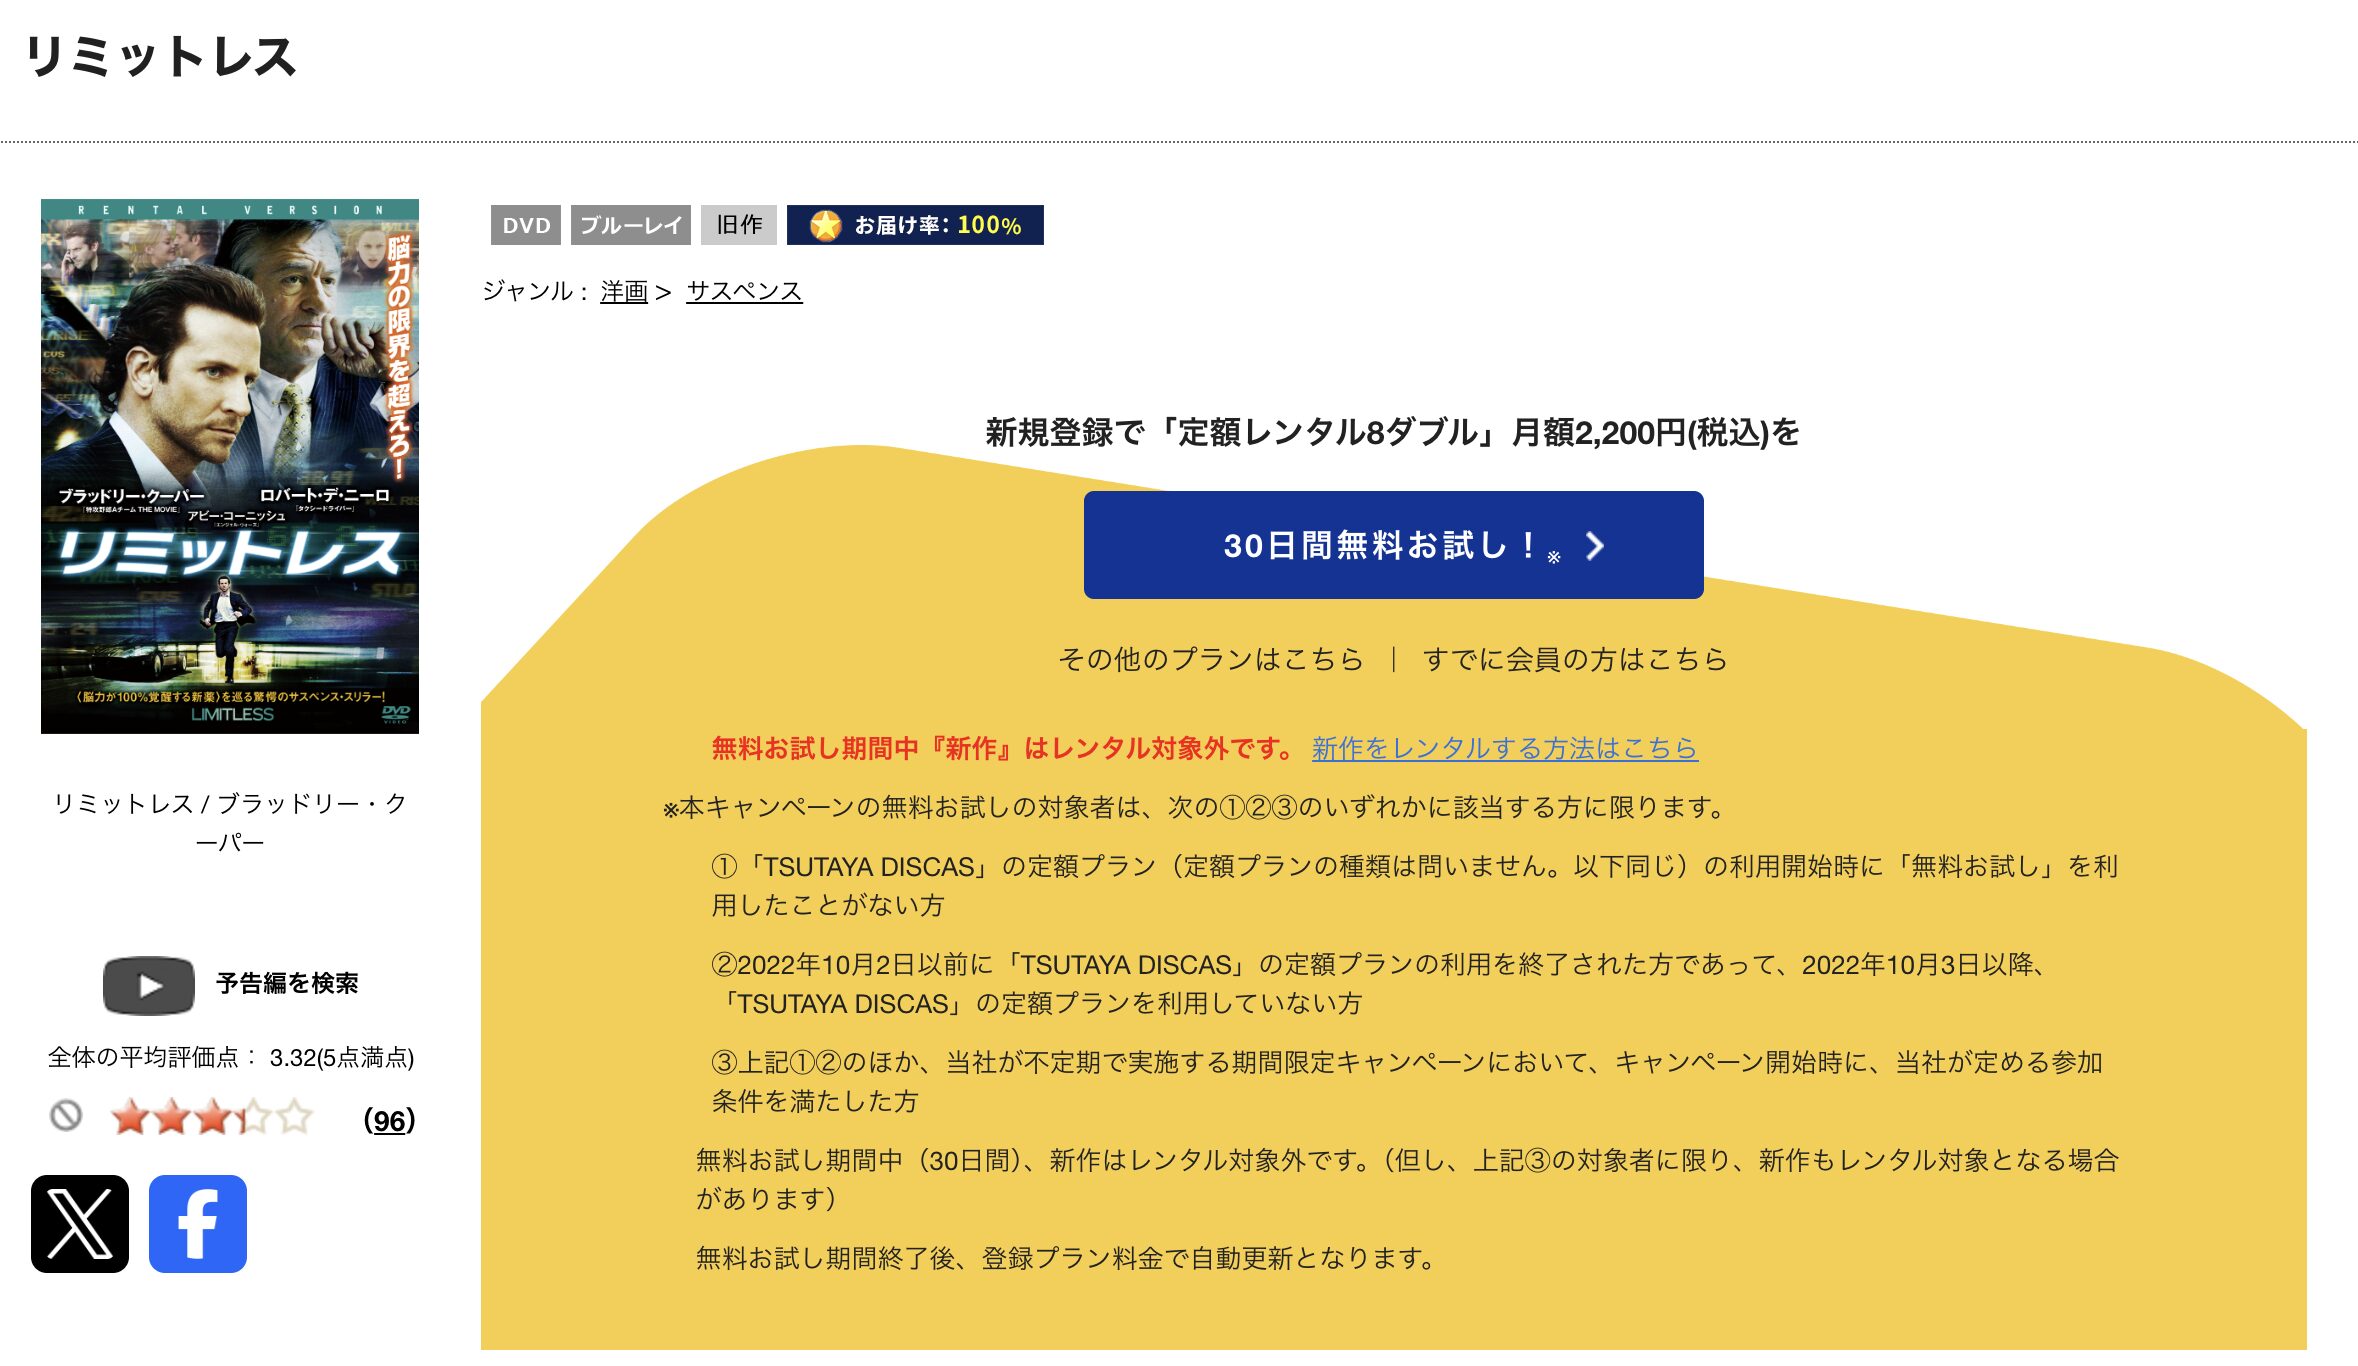Click the ブルーレイ format tag

[x=631, y=225]
